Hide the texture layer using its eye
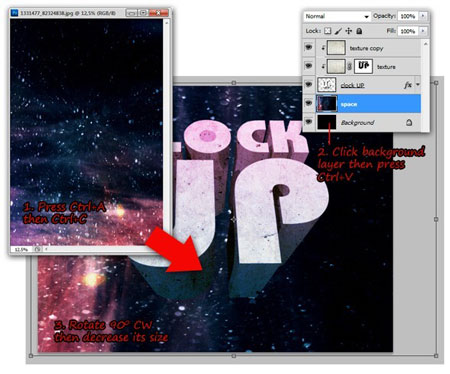Image resolution: width=450 pixels, height=374 pixels. click(x=309, y=66)
